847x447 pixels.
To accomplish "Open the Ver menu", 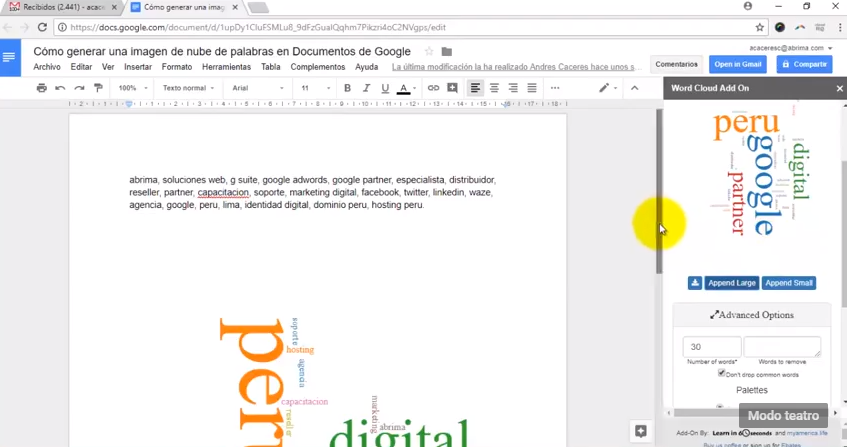I will [108, 67].
